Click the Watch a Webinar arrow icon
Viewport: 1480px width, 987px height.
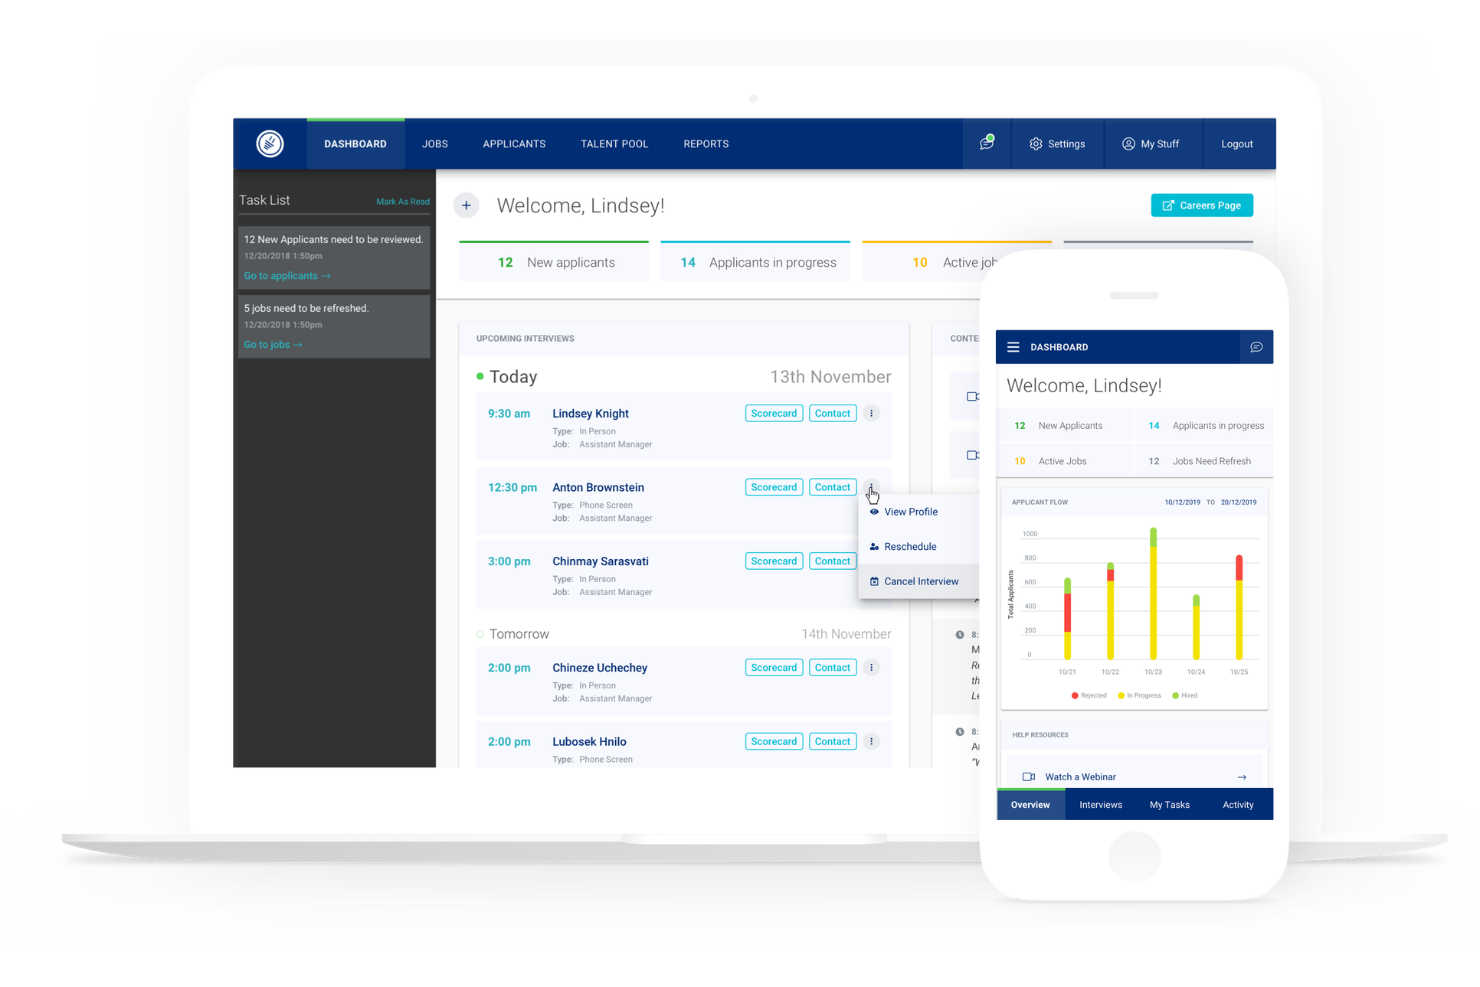(x=1242, y=777)
